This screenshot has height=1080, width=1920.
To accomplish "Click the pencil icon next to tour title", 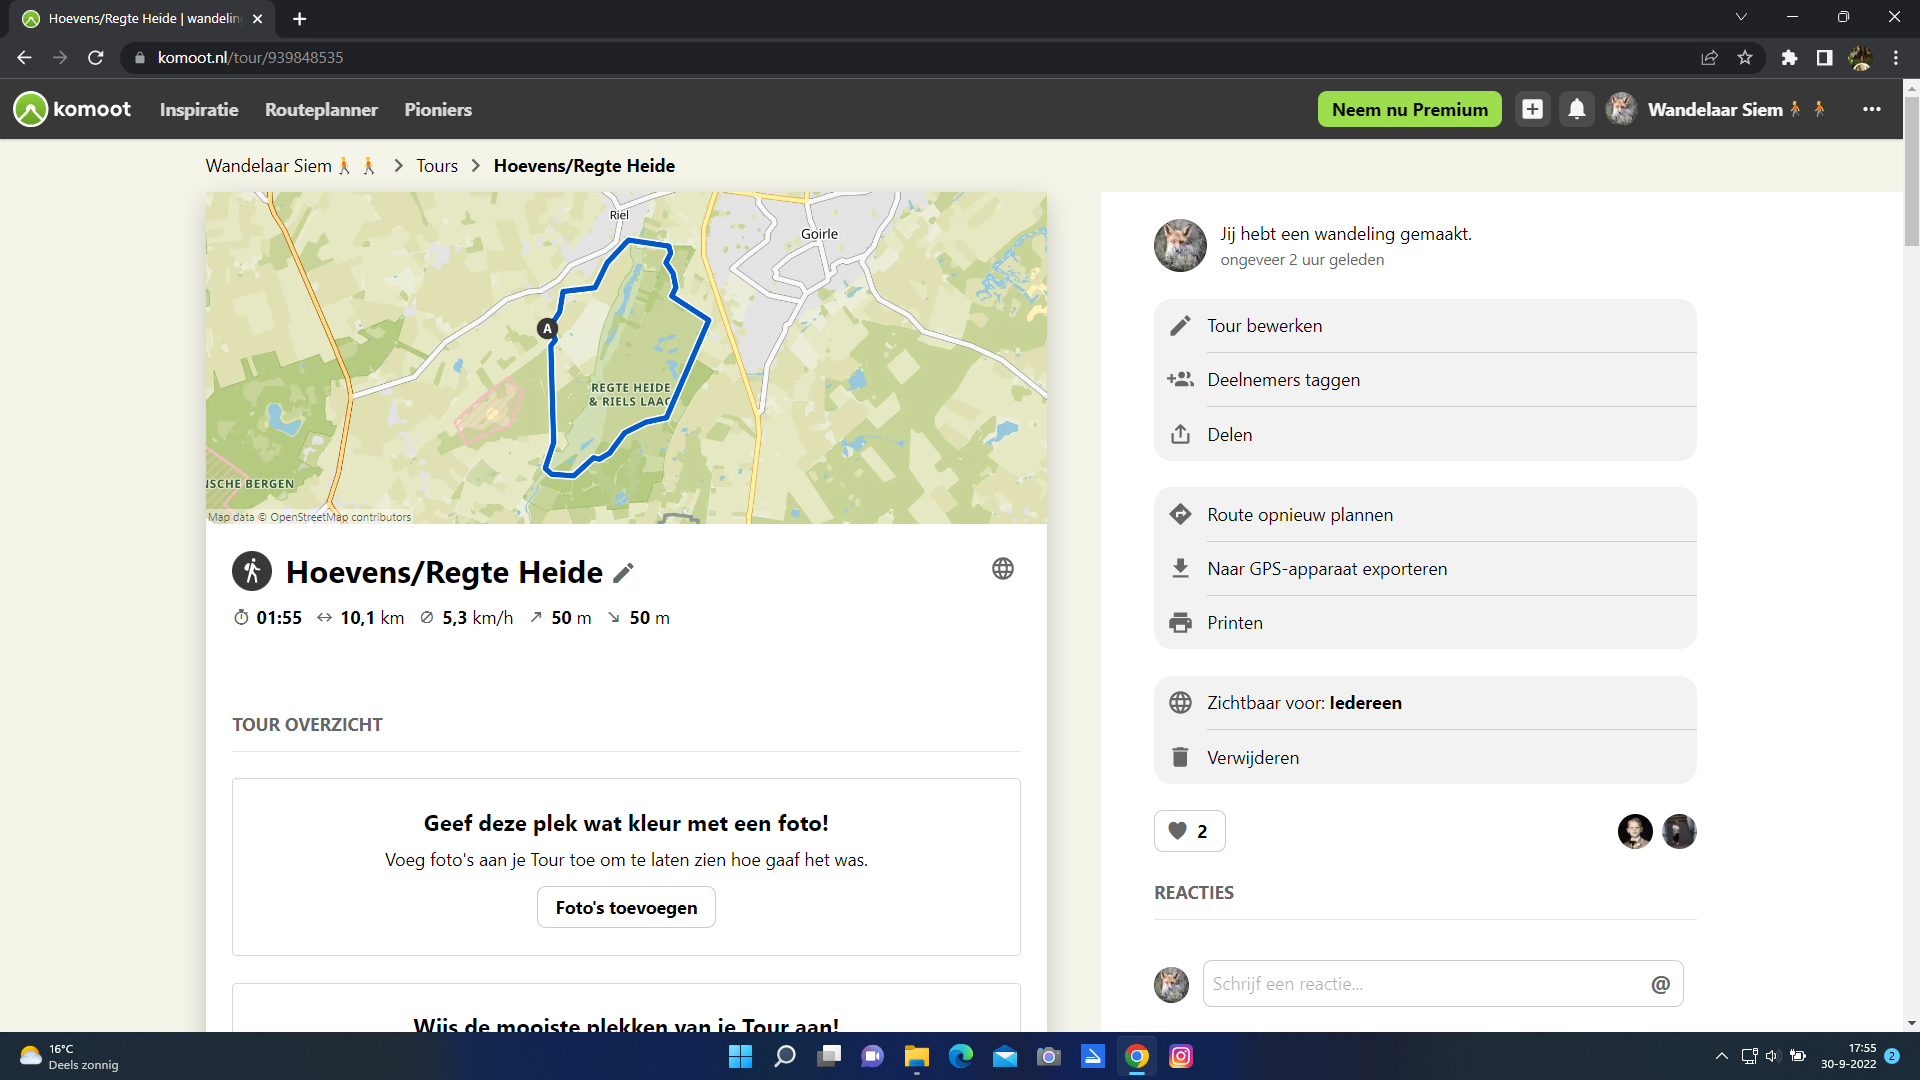I will [623, 573].
